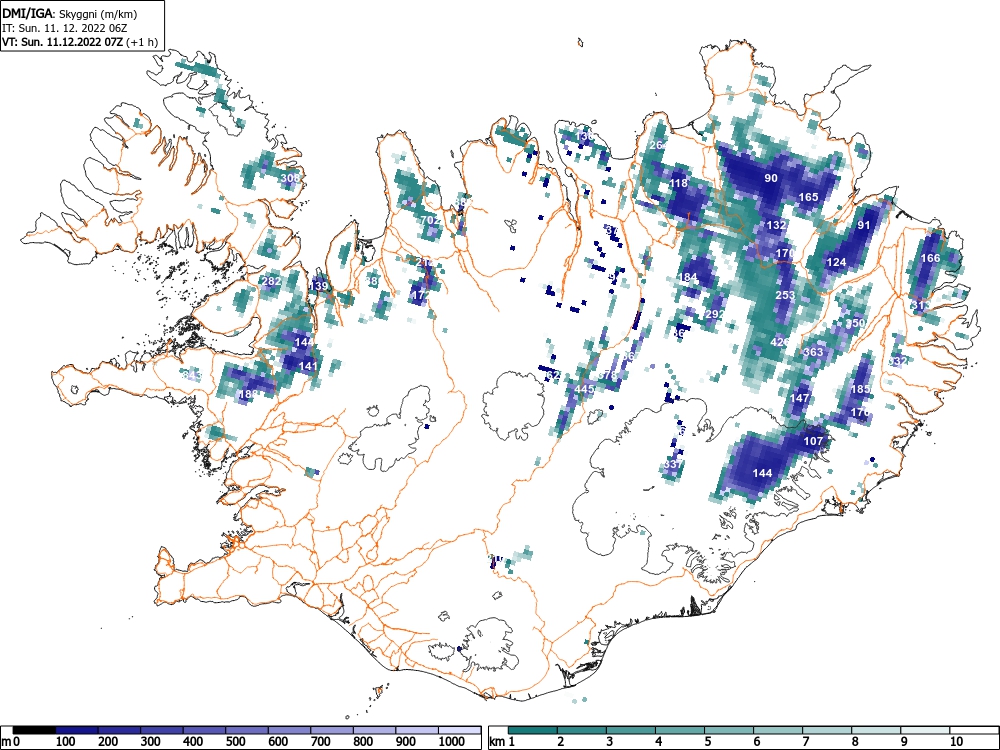The image size is (1000, 750).
Task: Click the '90' visibility label on map
Action: 771,178
